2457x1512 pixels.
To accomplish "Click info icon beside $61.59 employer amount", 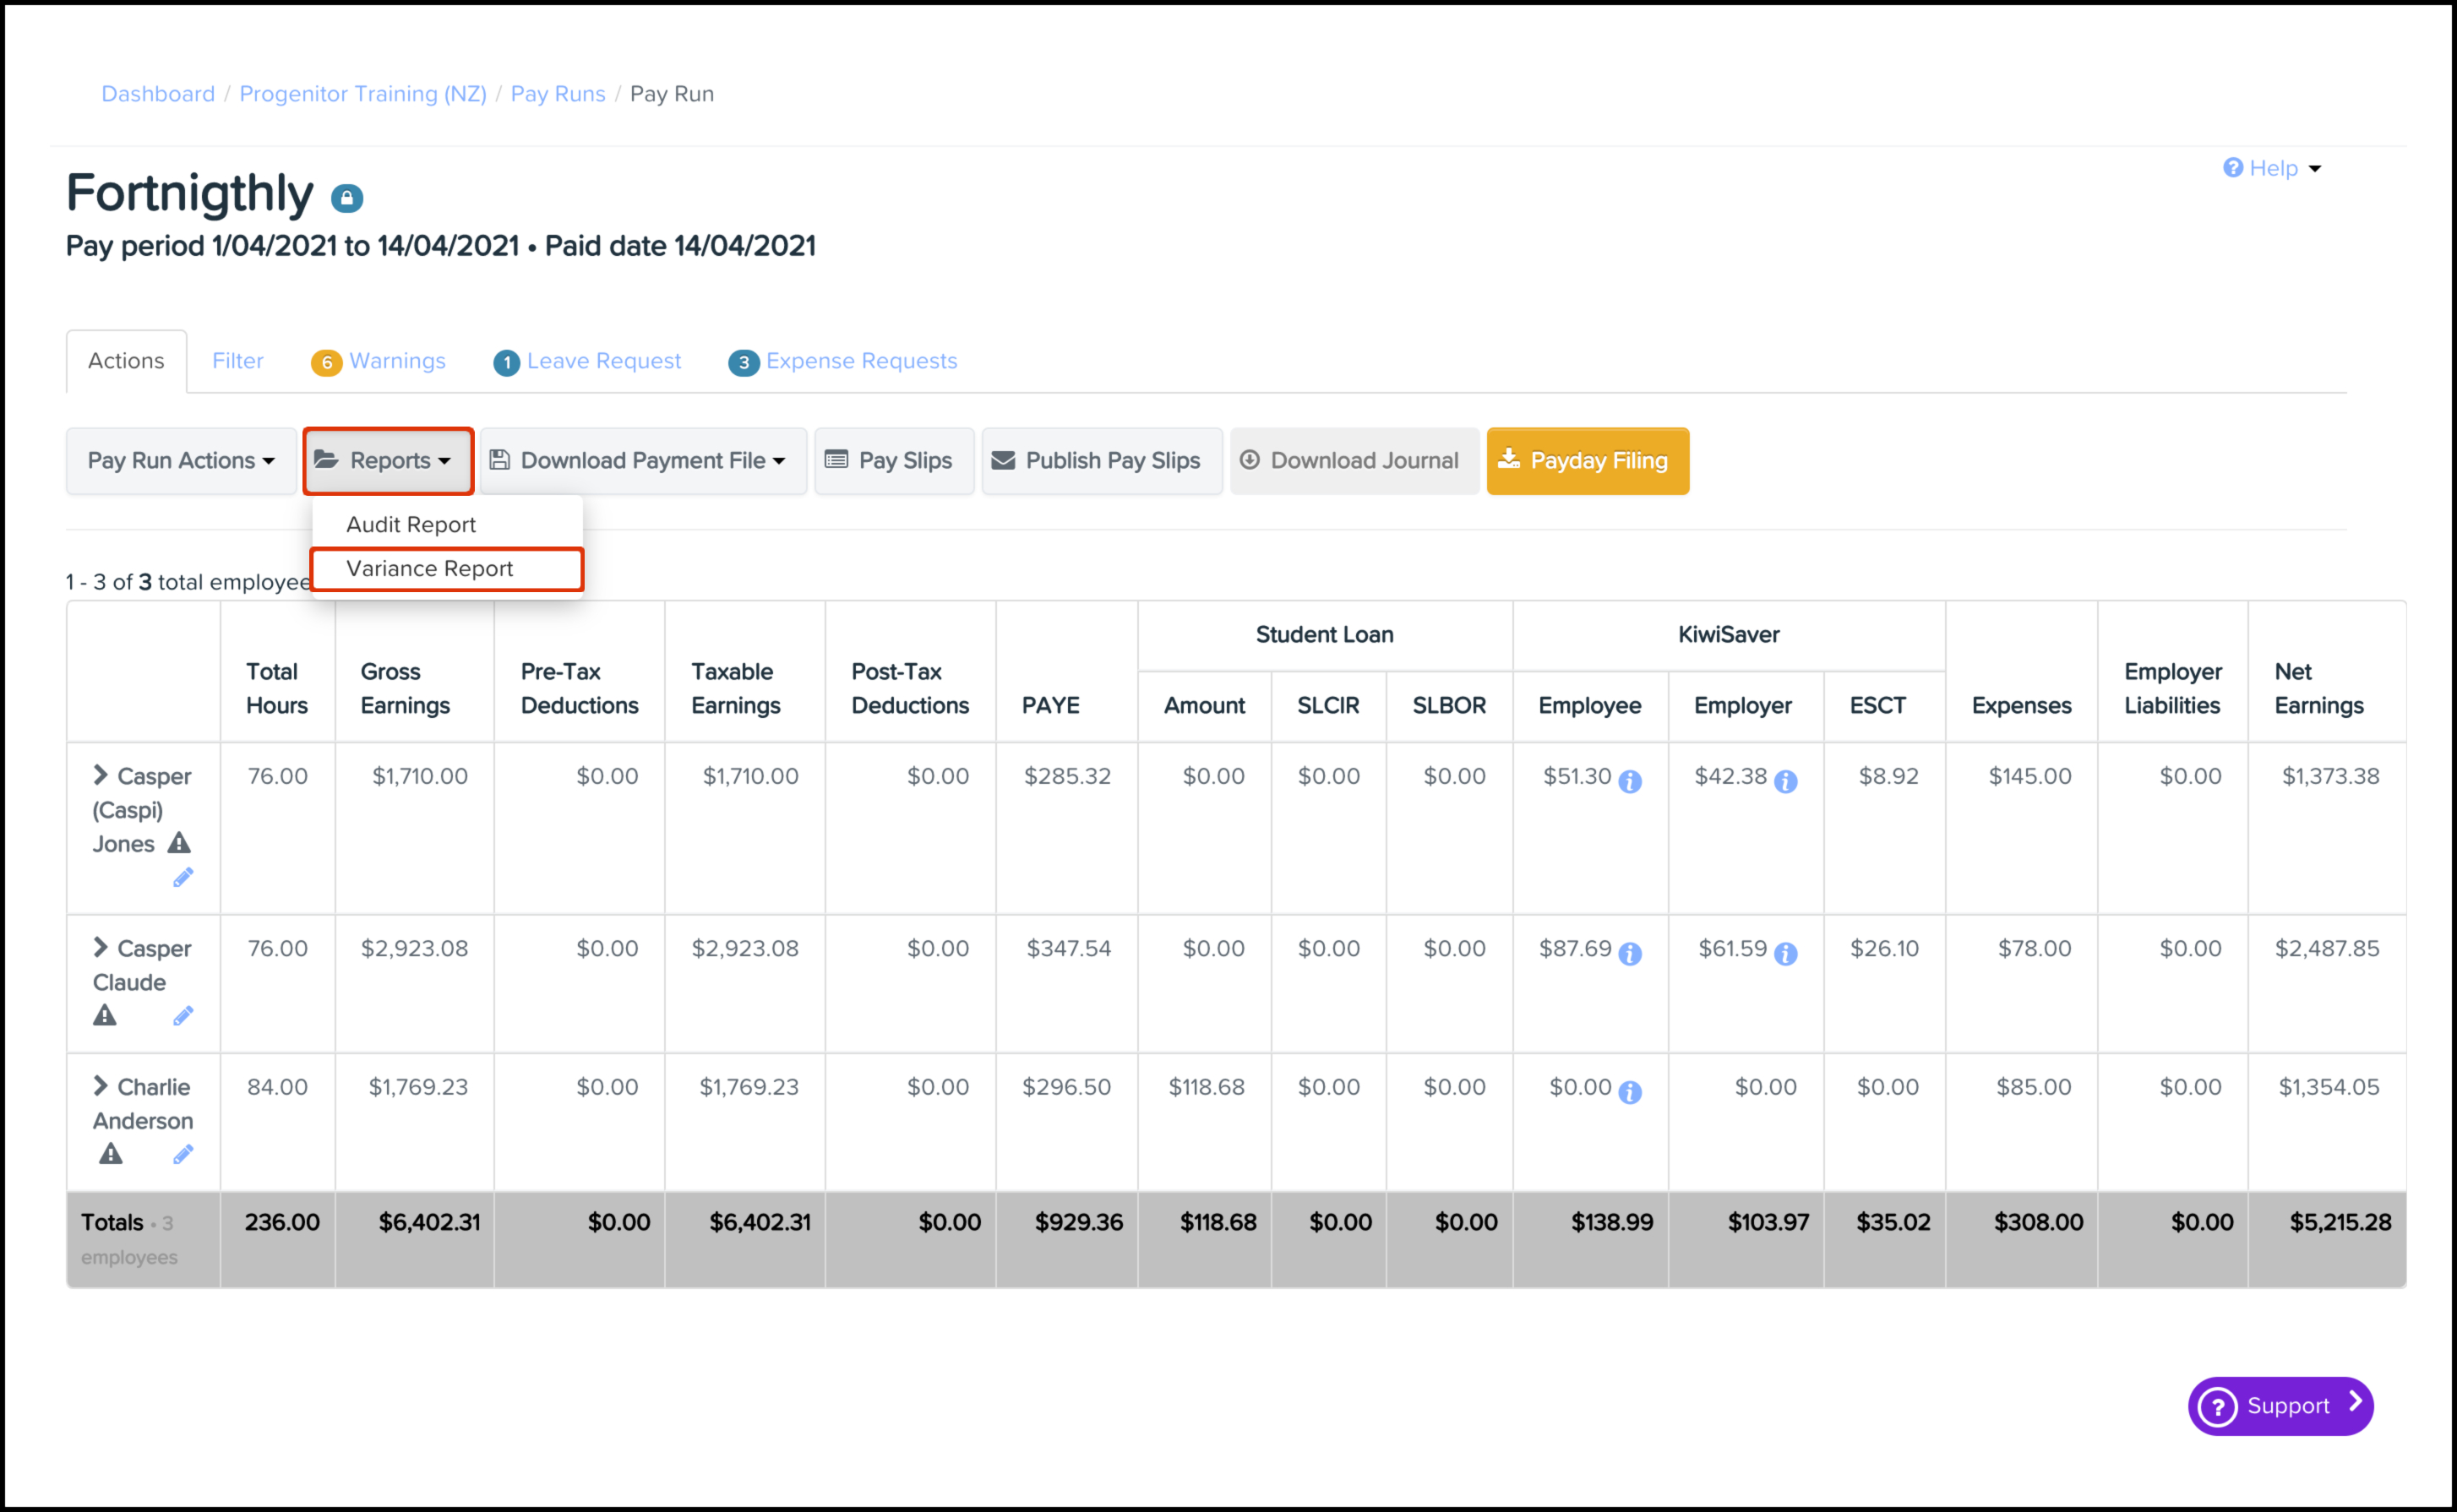I will click(1785, 954).
